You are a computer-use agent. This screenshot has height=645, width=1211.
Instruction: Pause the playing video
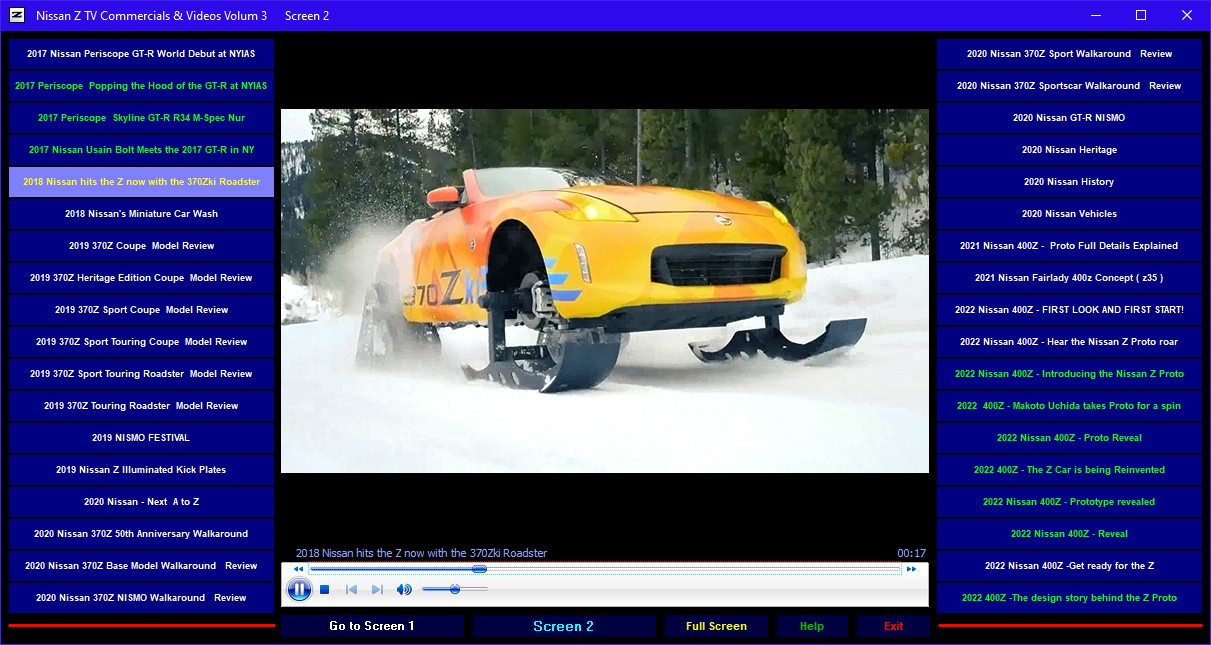299,589
